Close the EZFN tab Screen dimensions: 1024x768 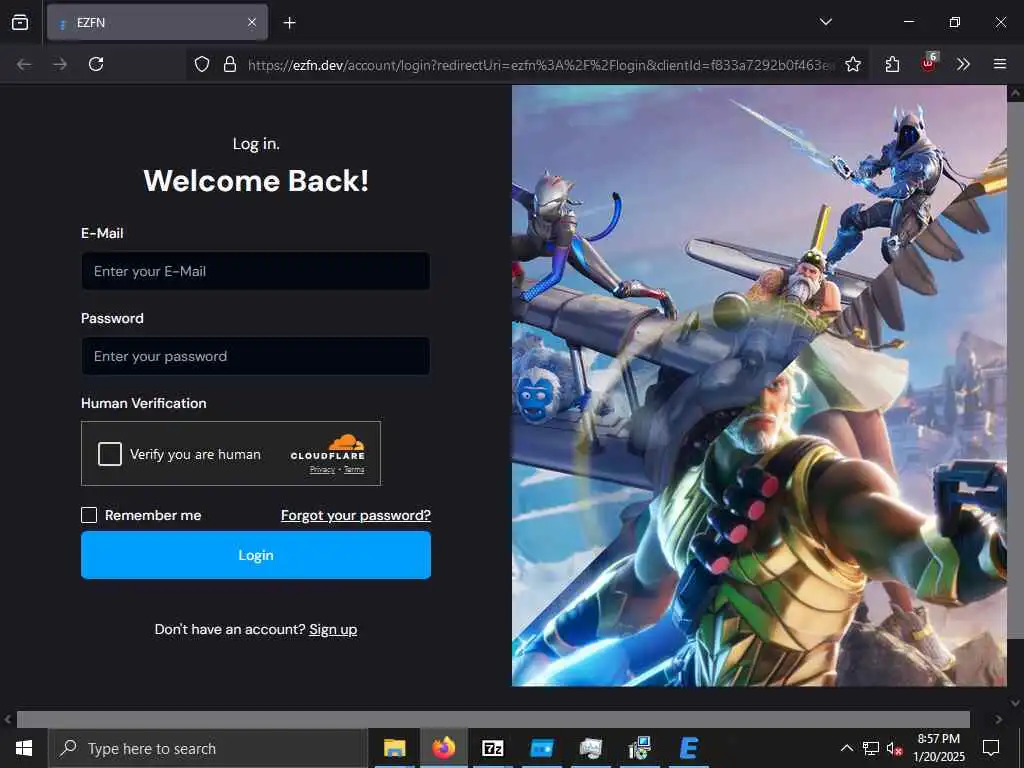tap(252, 23)
